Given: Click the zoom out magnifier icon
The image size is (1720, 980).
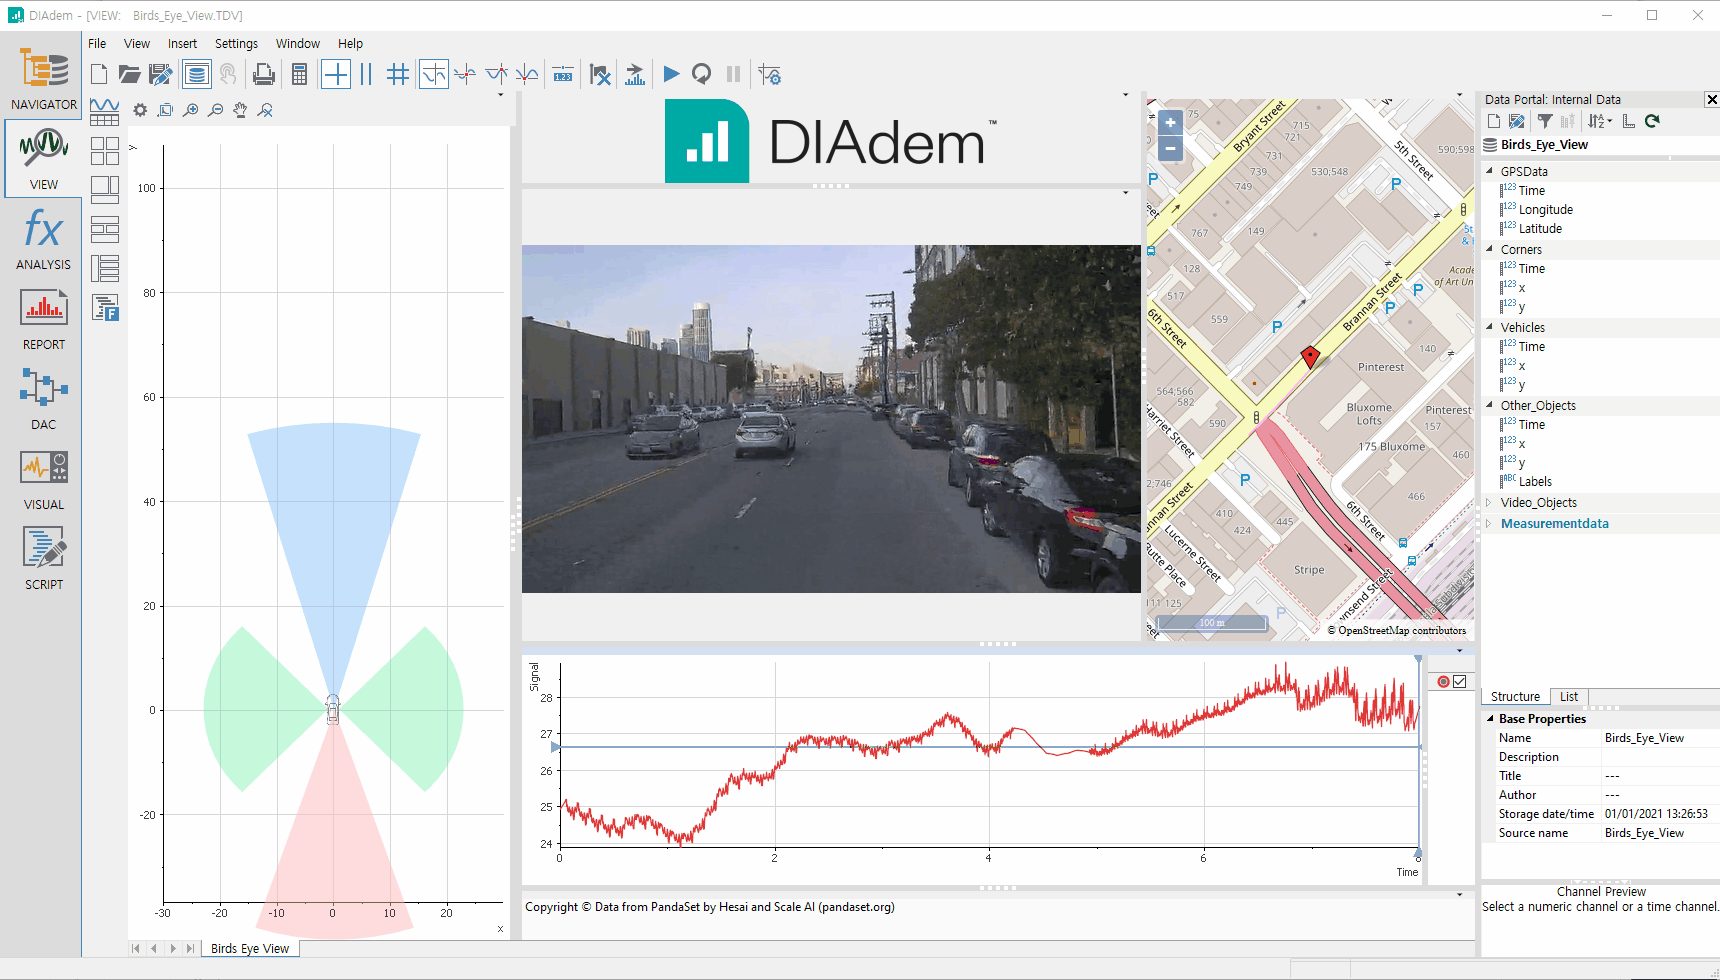Looking at the screenshot, I should tap(215, 110).
